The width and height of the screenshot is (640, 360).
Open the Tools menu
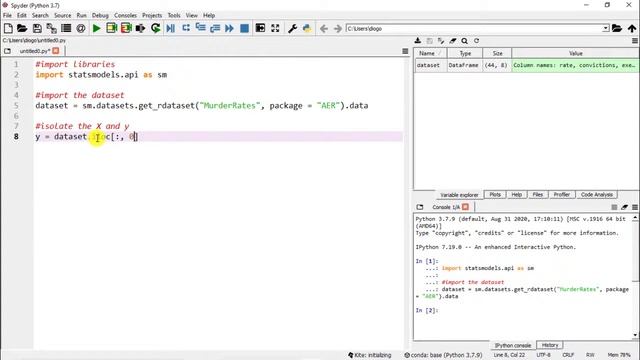[174, 15]
